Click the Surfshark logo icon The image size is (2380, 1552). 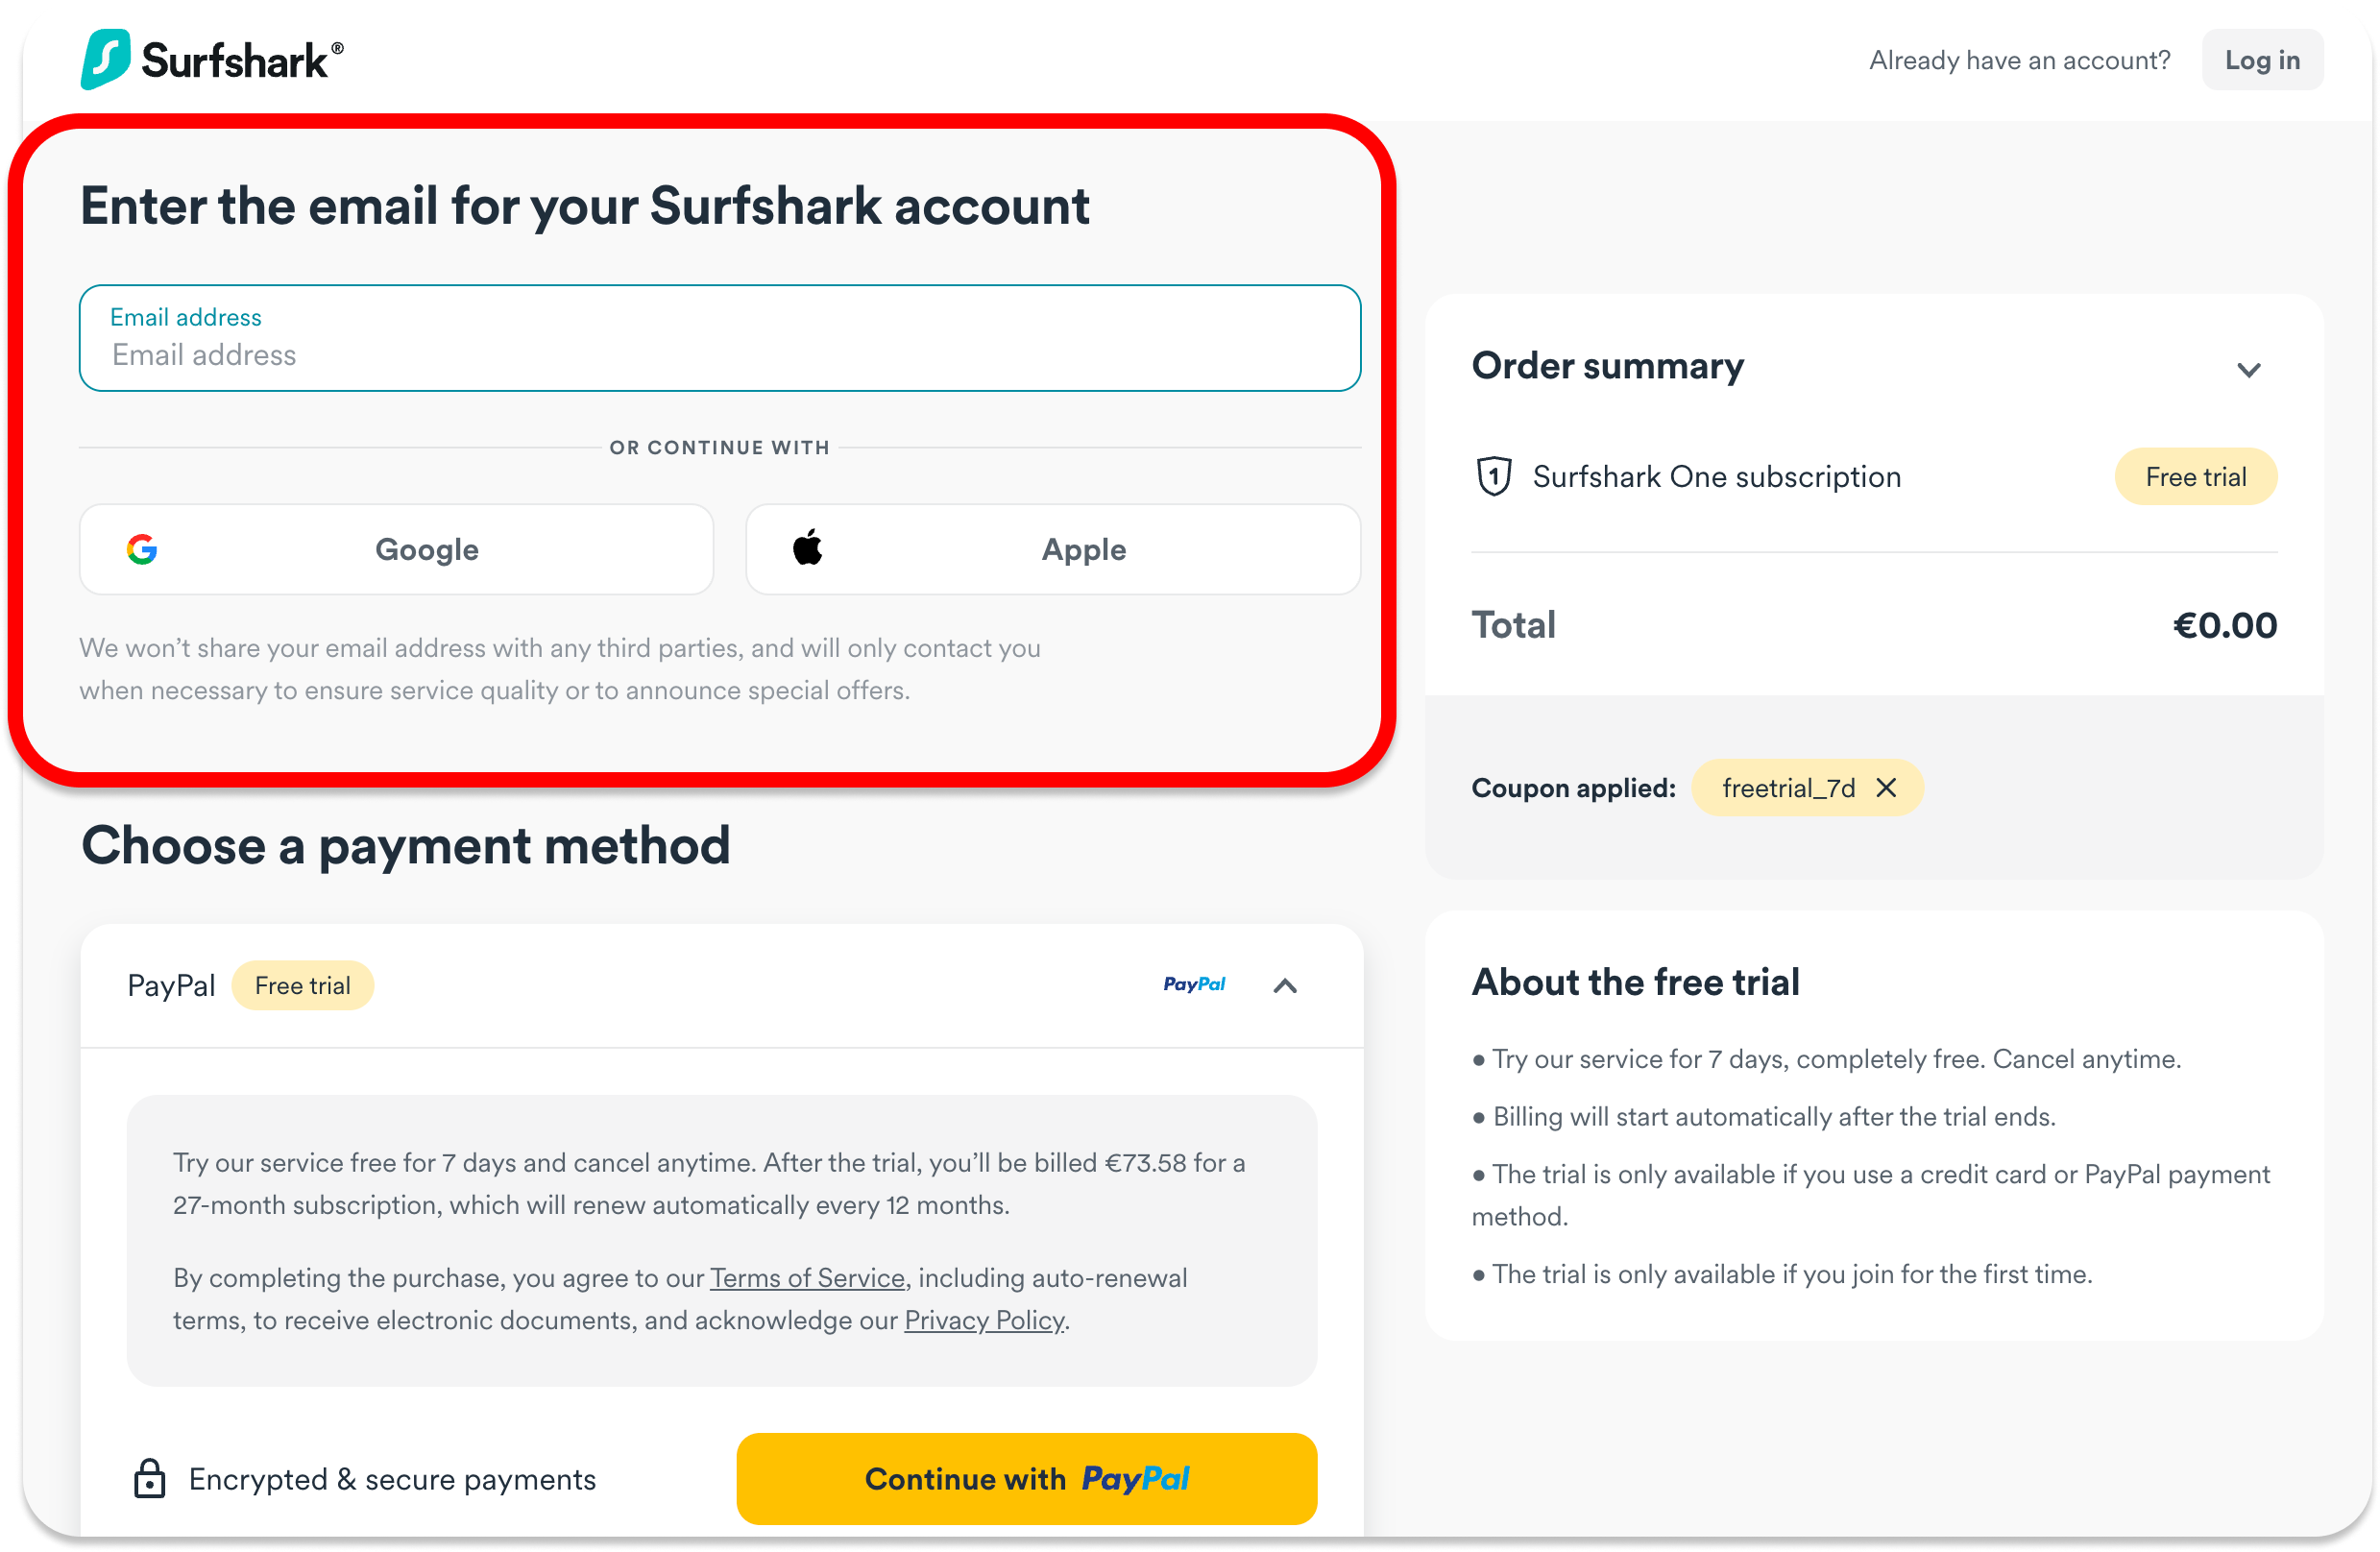pos(105,59)
